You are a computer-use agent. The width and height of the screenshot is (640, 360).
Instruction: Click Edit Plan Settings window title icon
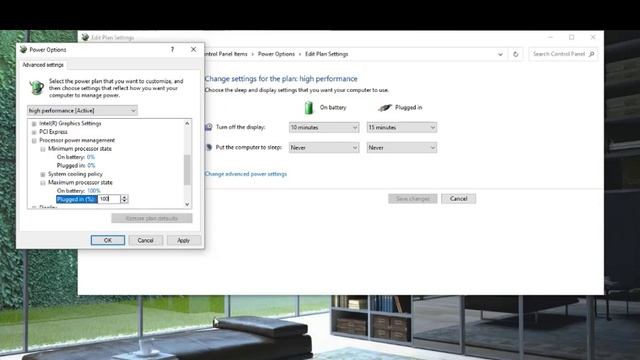[85, 38]
